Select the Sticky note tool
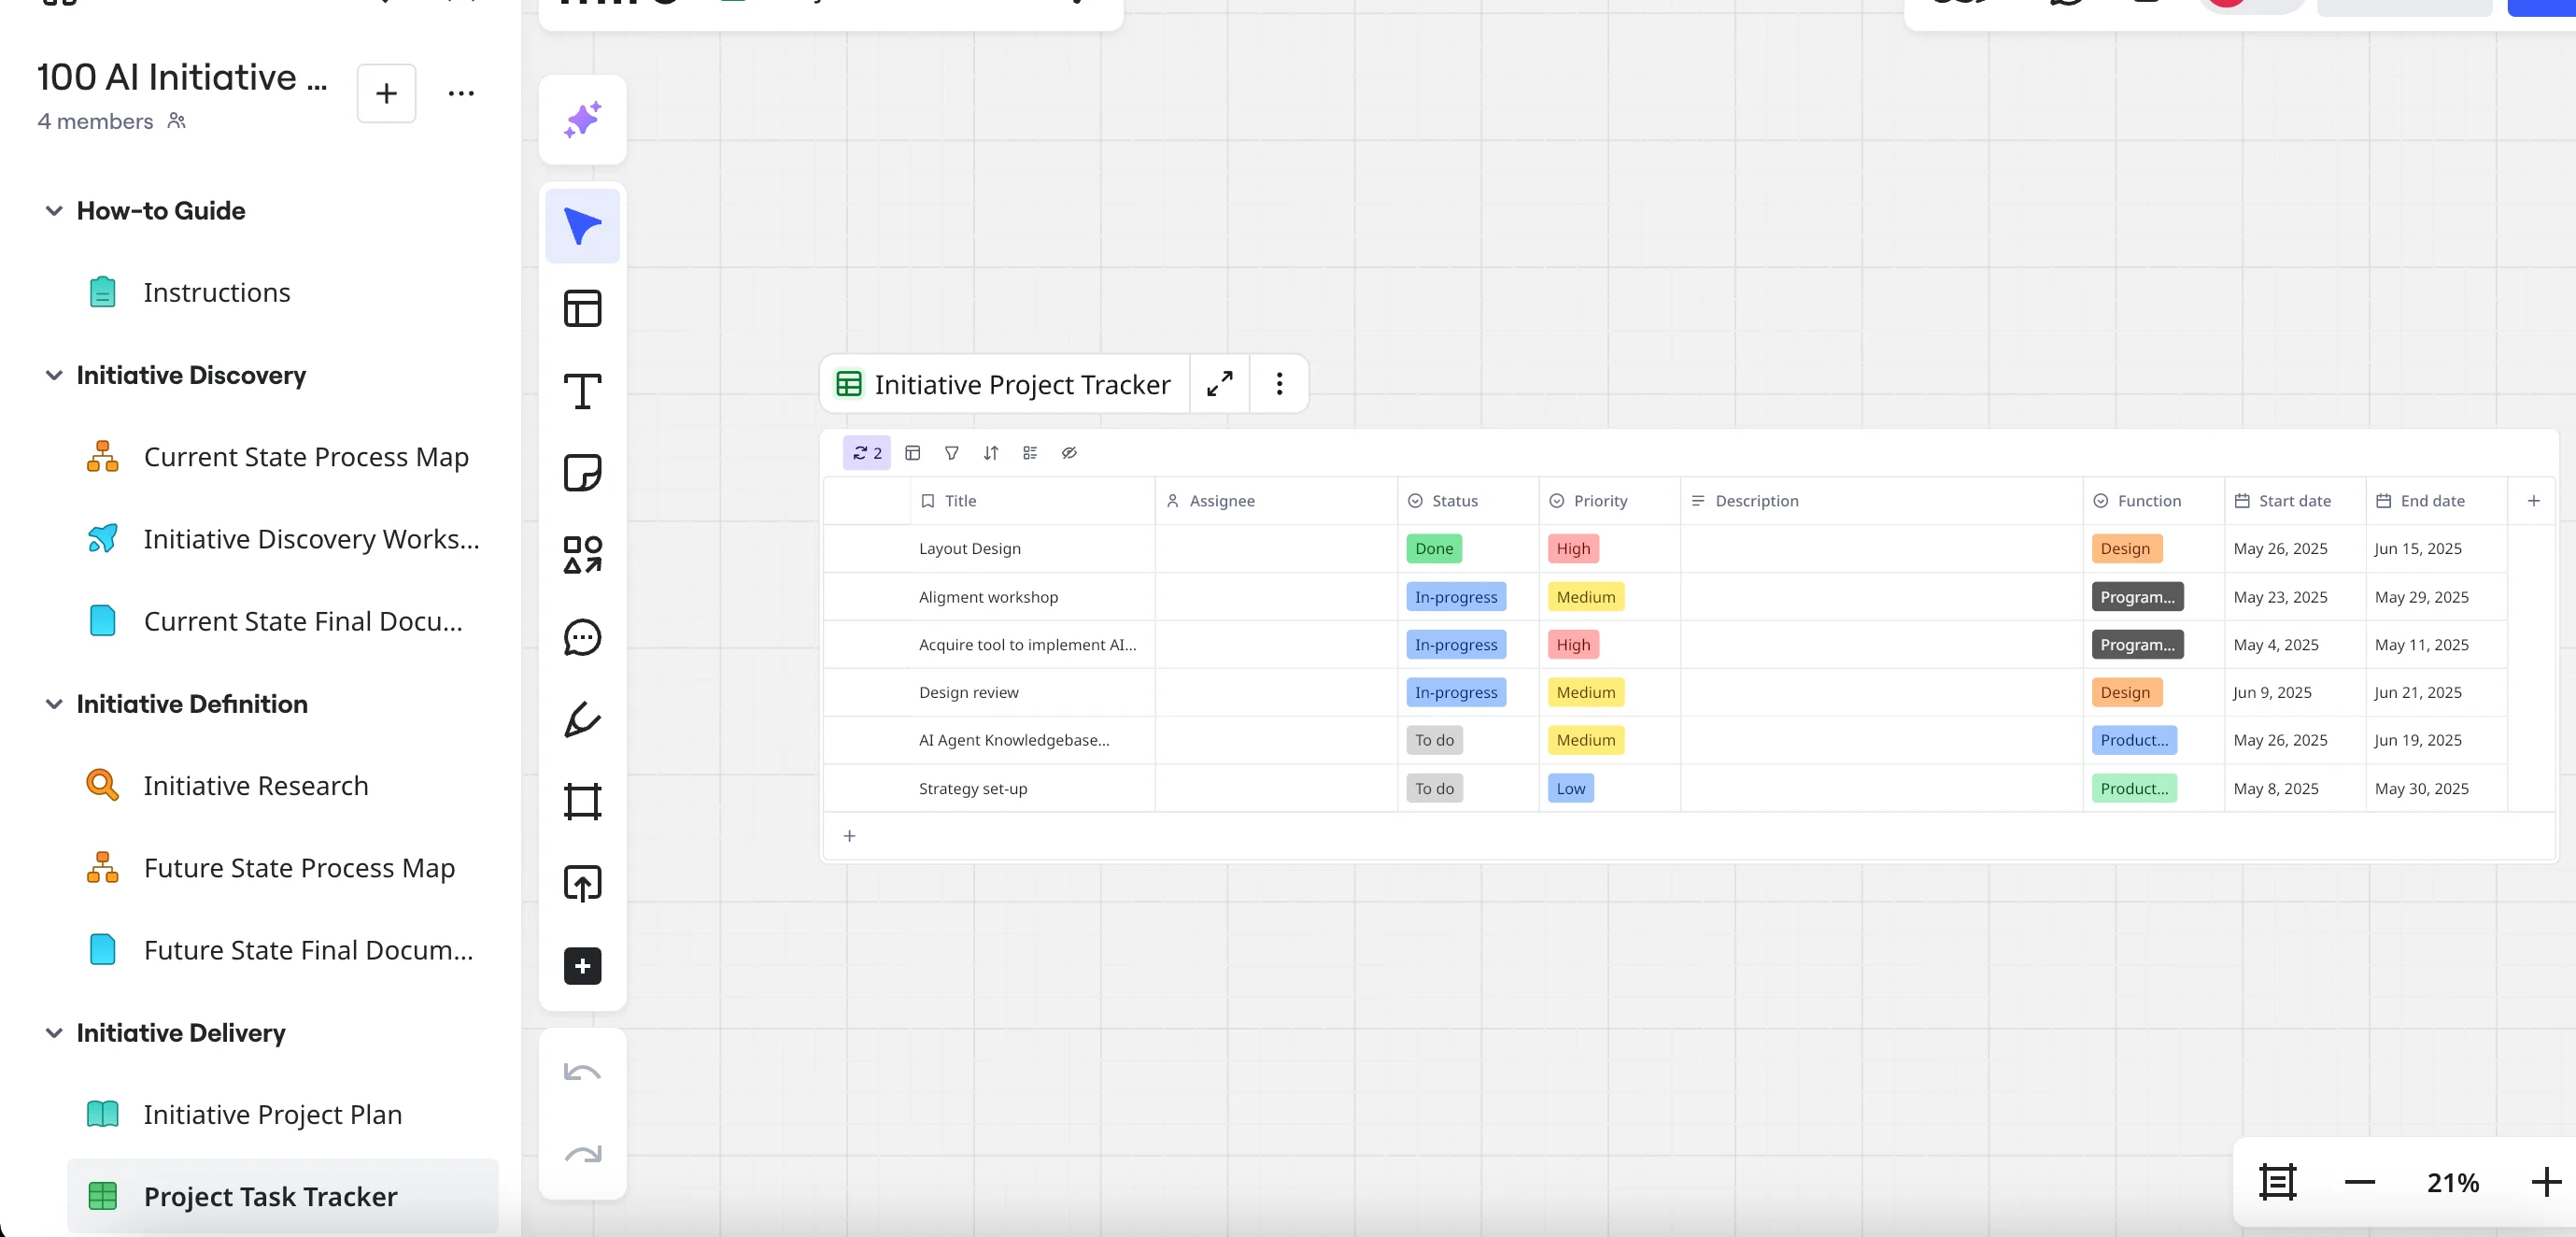This screenshot has width=2576, height=1237. pos(582,472)
